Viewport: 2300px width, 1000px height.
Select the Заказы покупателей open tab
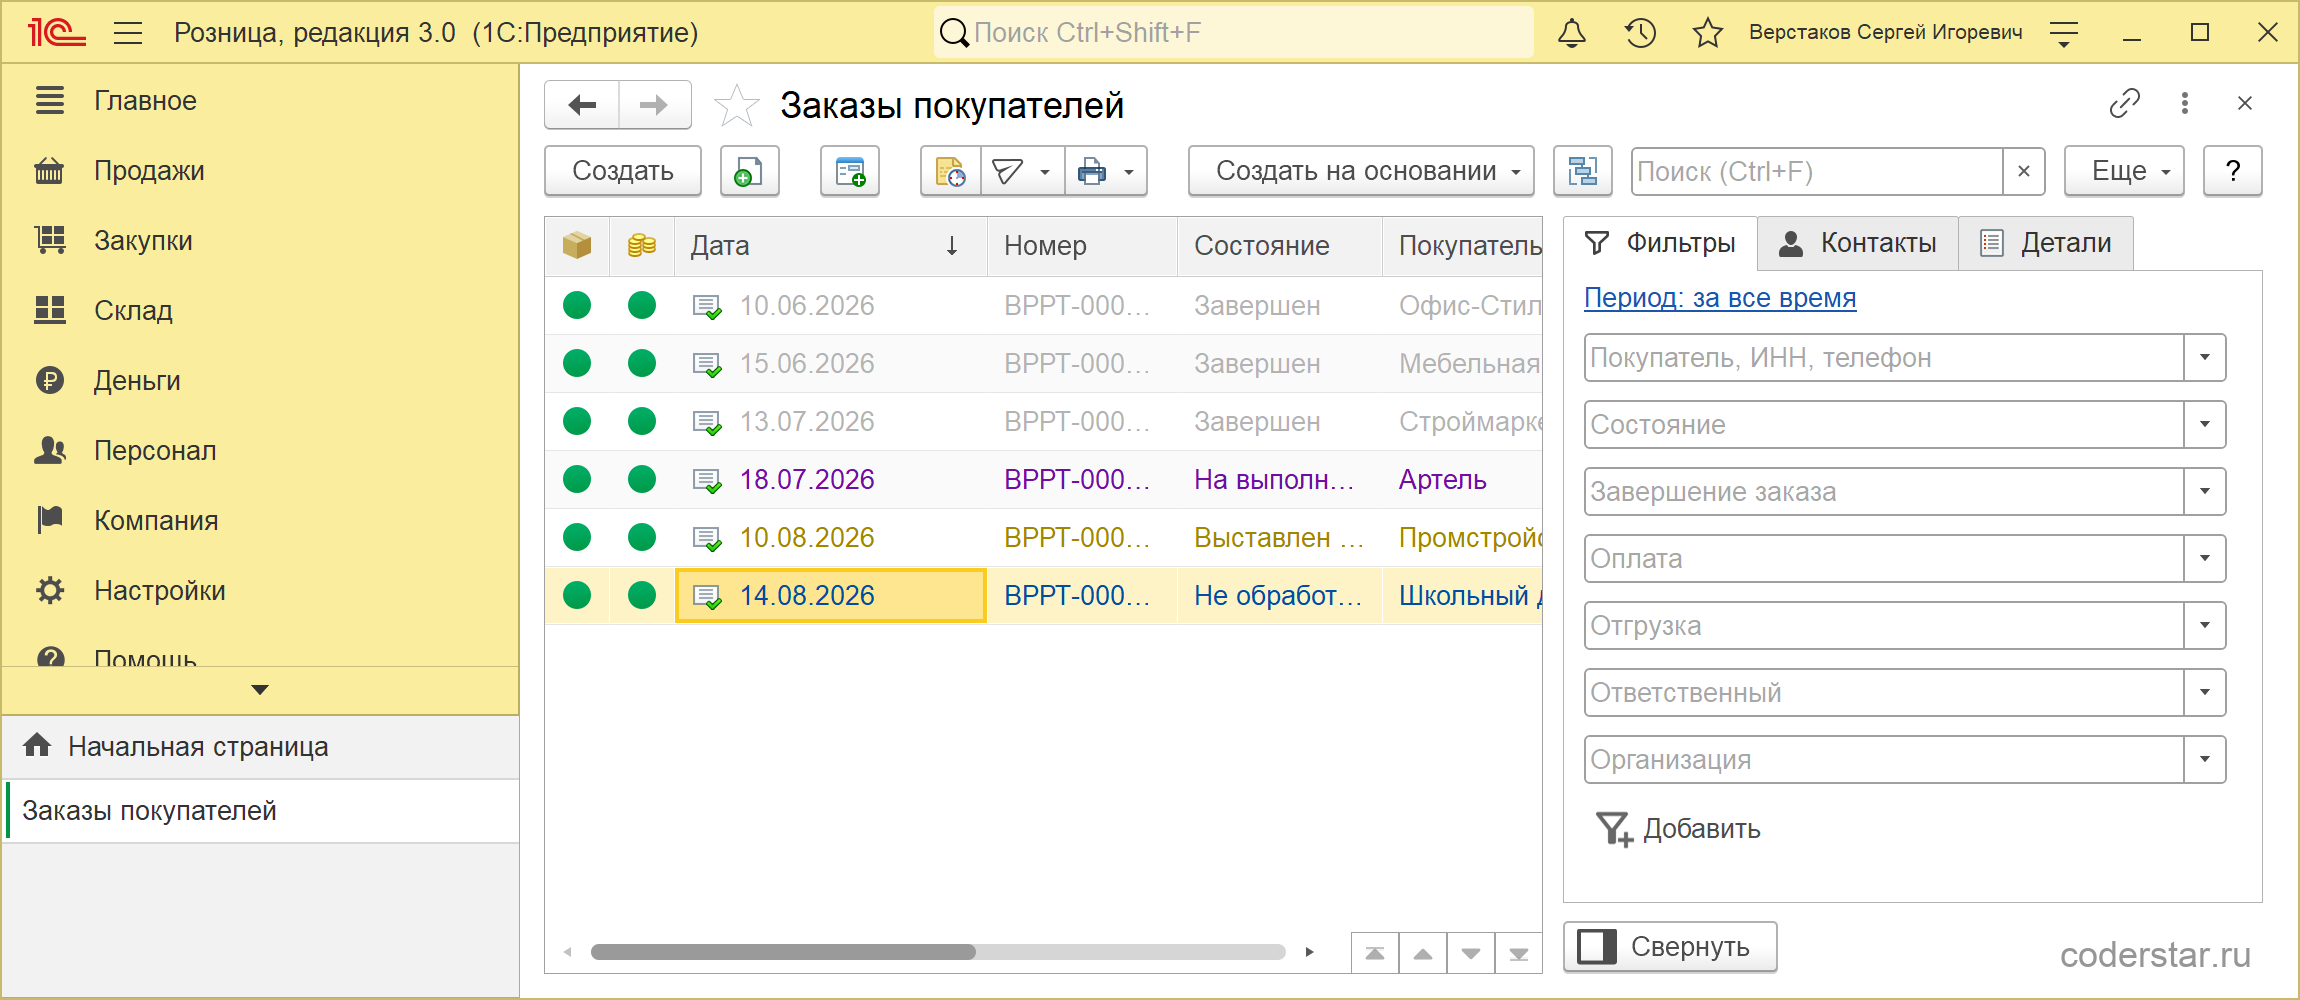coord(260,811)
